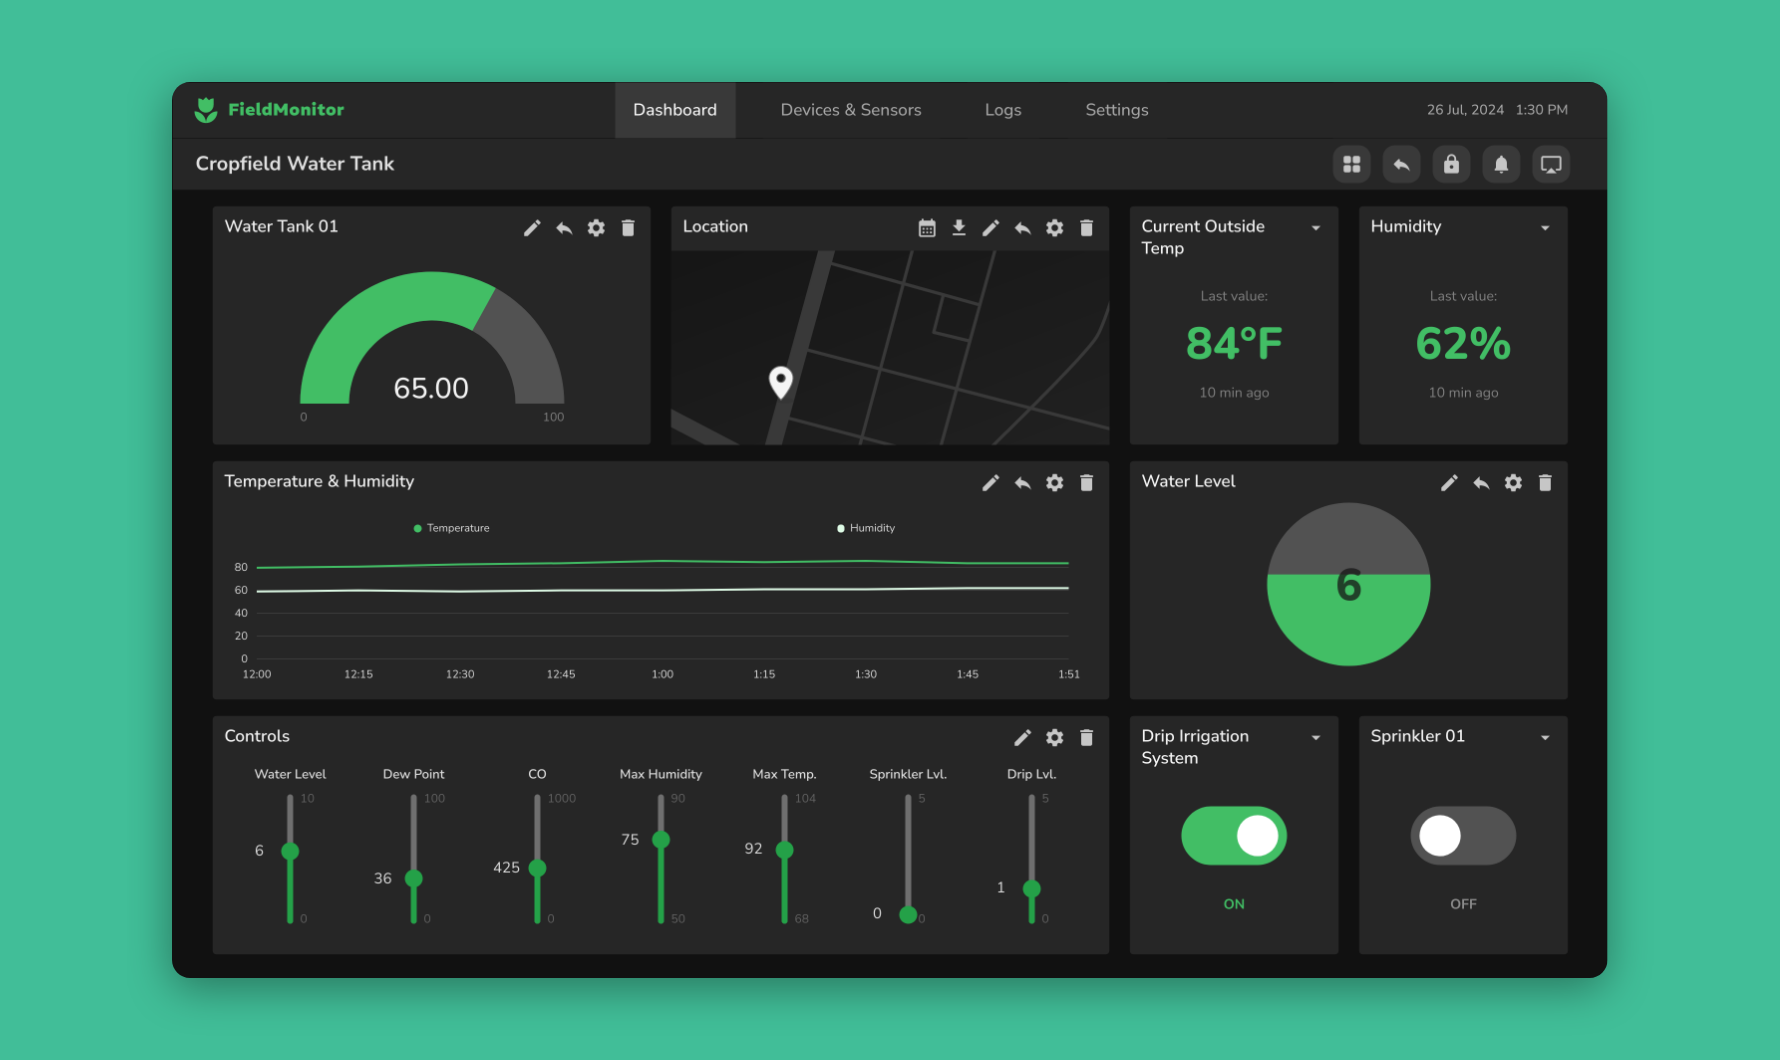
Task: Open notifications bell icon
Action: (1501, 164)
